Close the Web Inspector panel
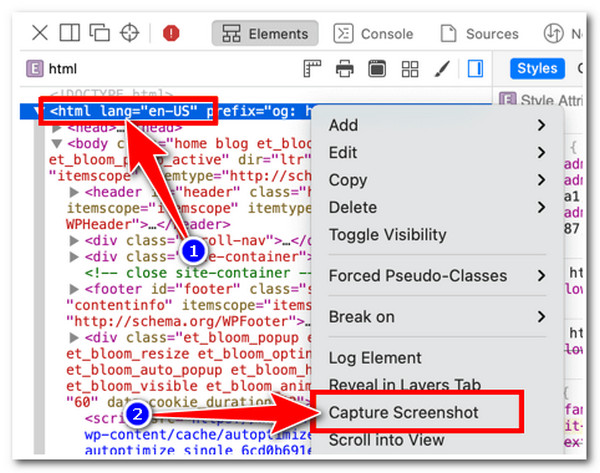600x473 pixels. pyautogui.click(x=40, y=33)
